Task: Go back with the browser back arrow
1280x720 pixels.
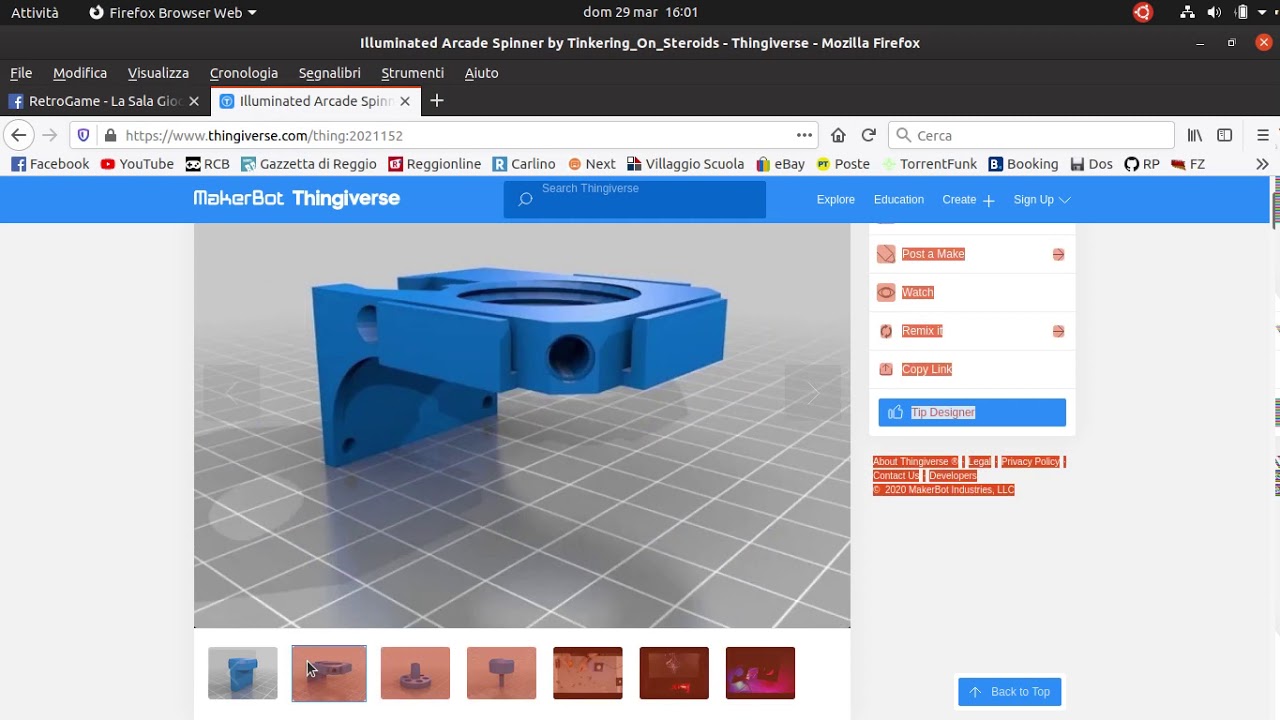Action: pos(18,135)
